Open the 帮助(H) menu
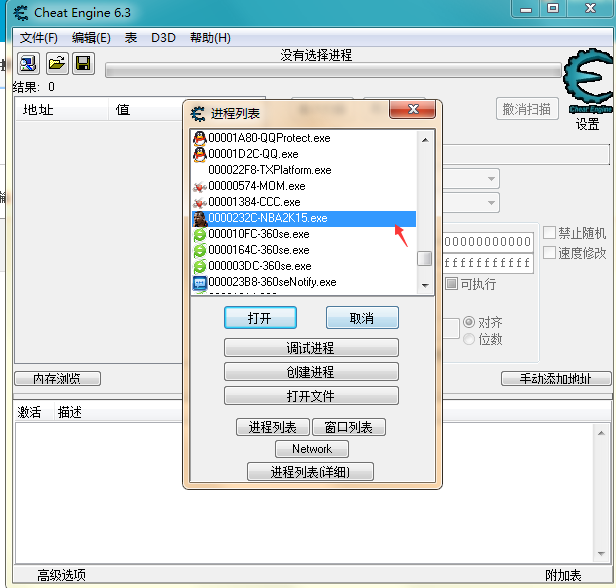The width and height of the screenshot is (616, 588). (210, 38)
